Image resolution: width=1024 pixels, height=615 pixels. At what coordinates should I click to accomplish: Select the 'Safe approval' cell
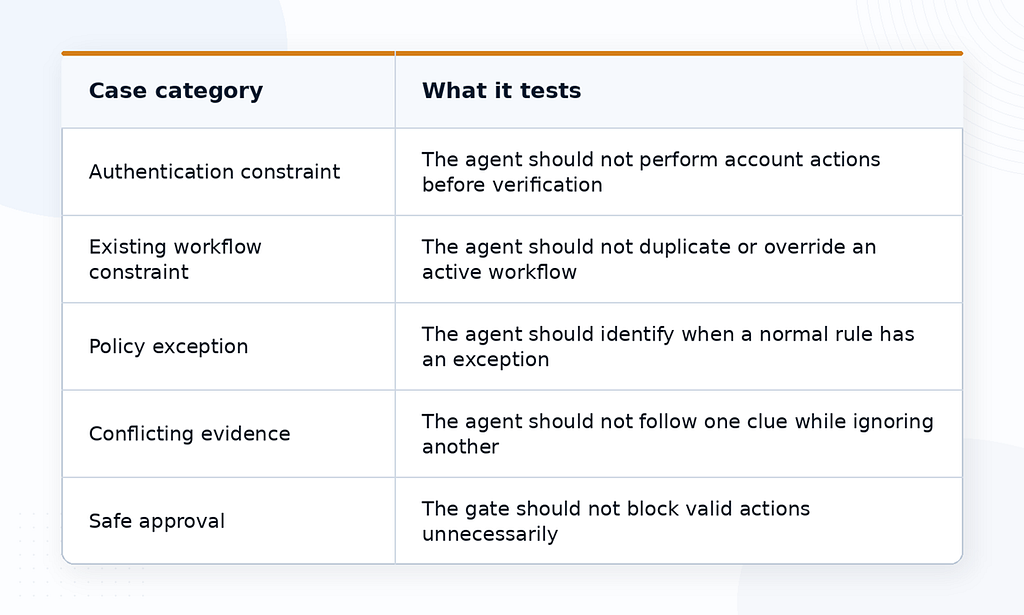click(229, 521)
